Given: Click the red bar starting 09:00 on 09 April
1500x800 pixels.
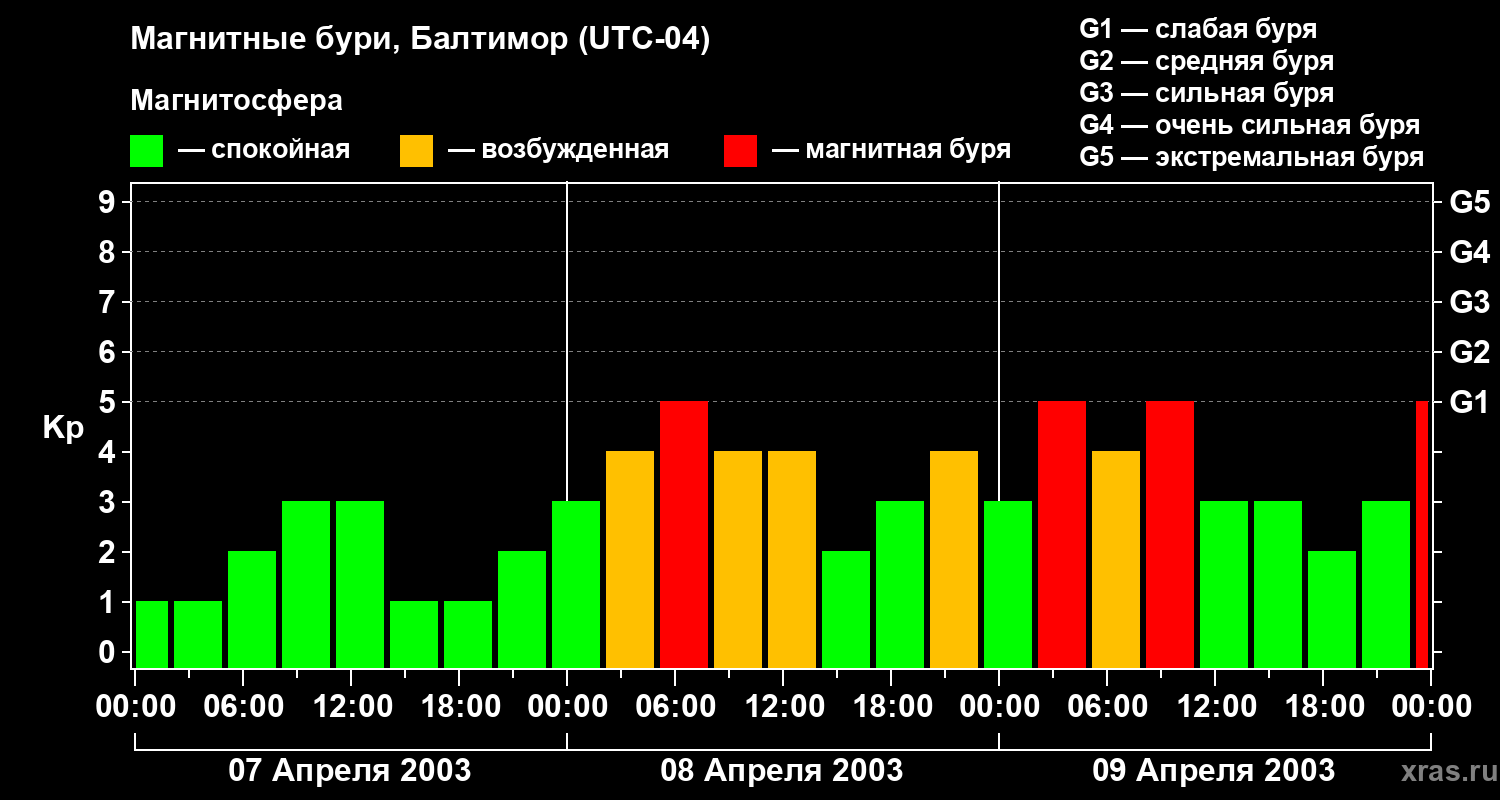Looking at the screenshot, I should 1170,535.
